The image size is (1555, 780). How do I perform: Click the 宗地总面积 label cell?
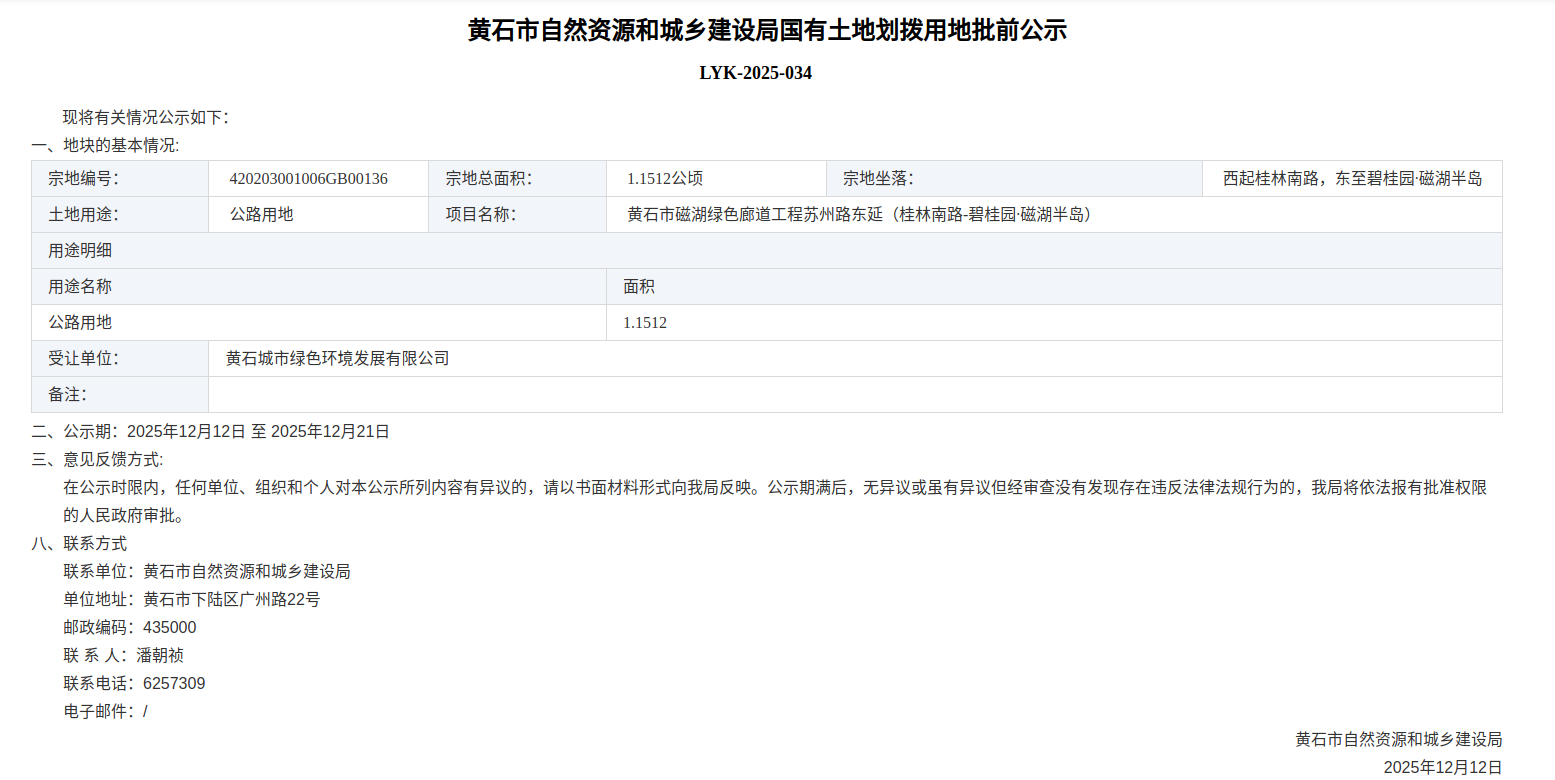coord(488,179)
